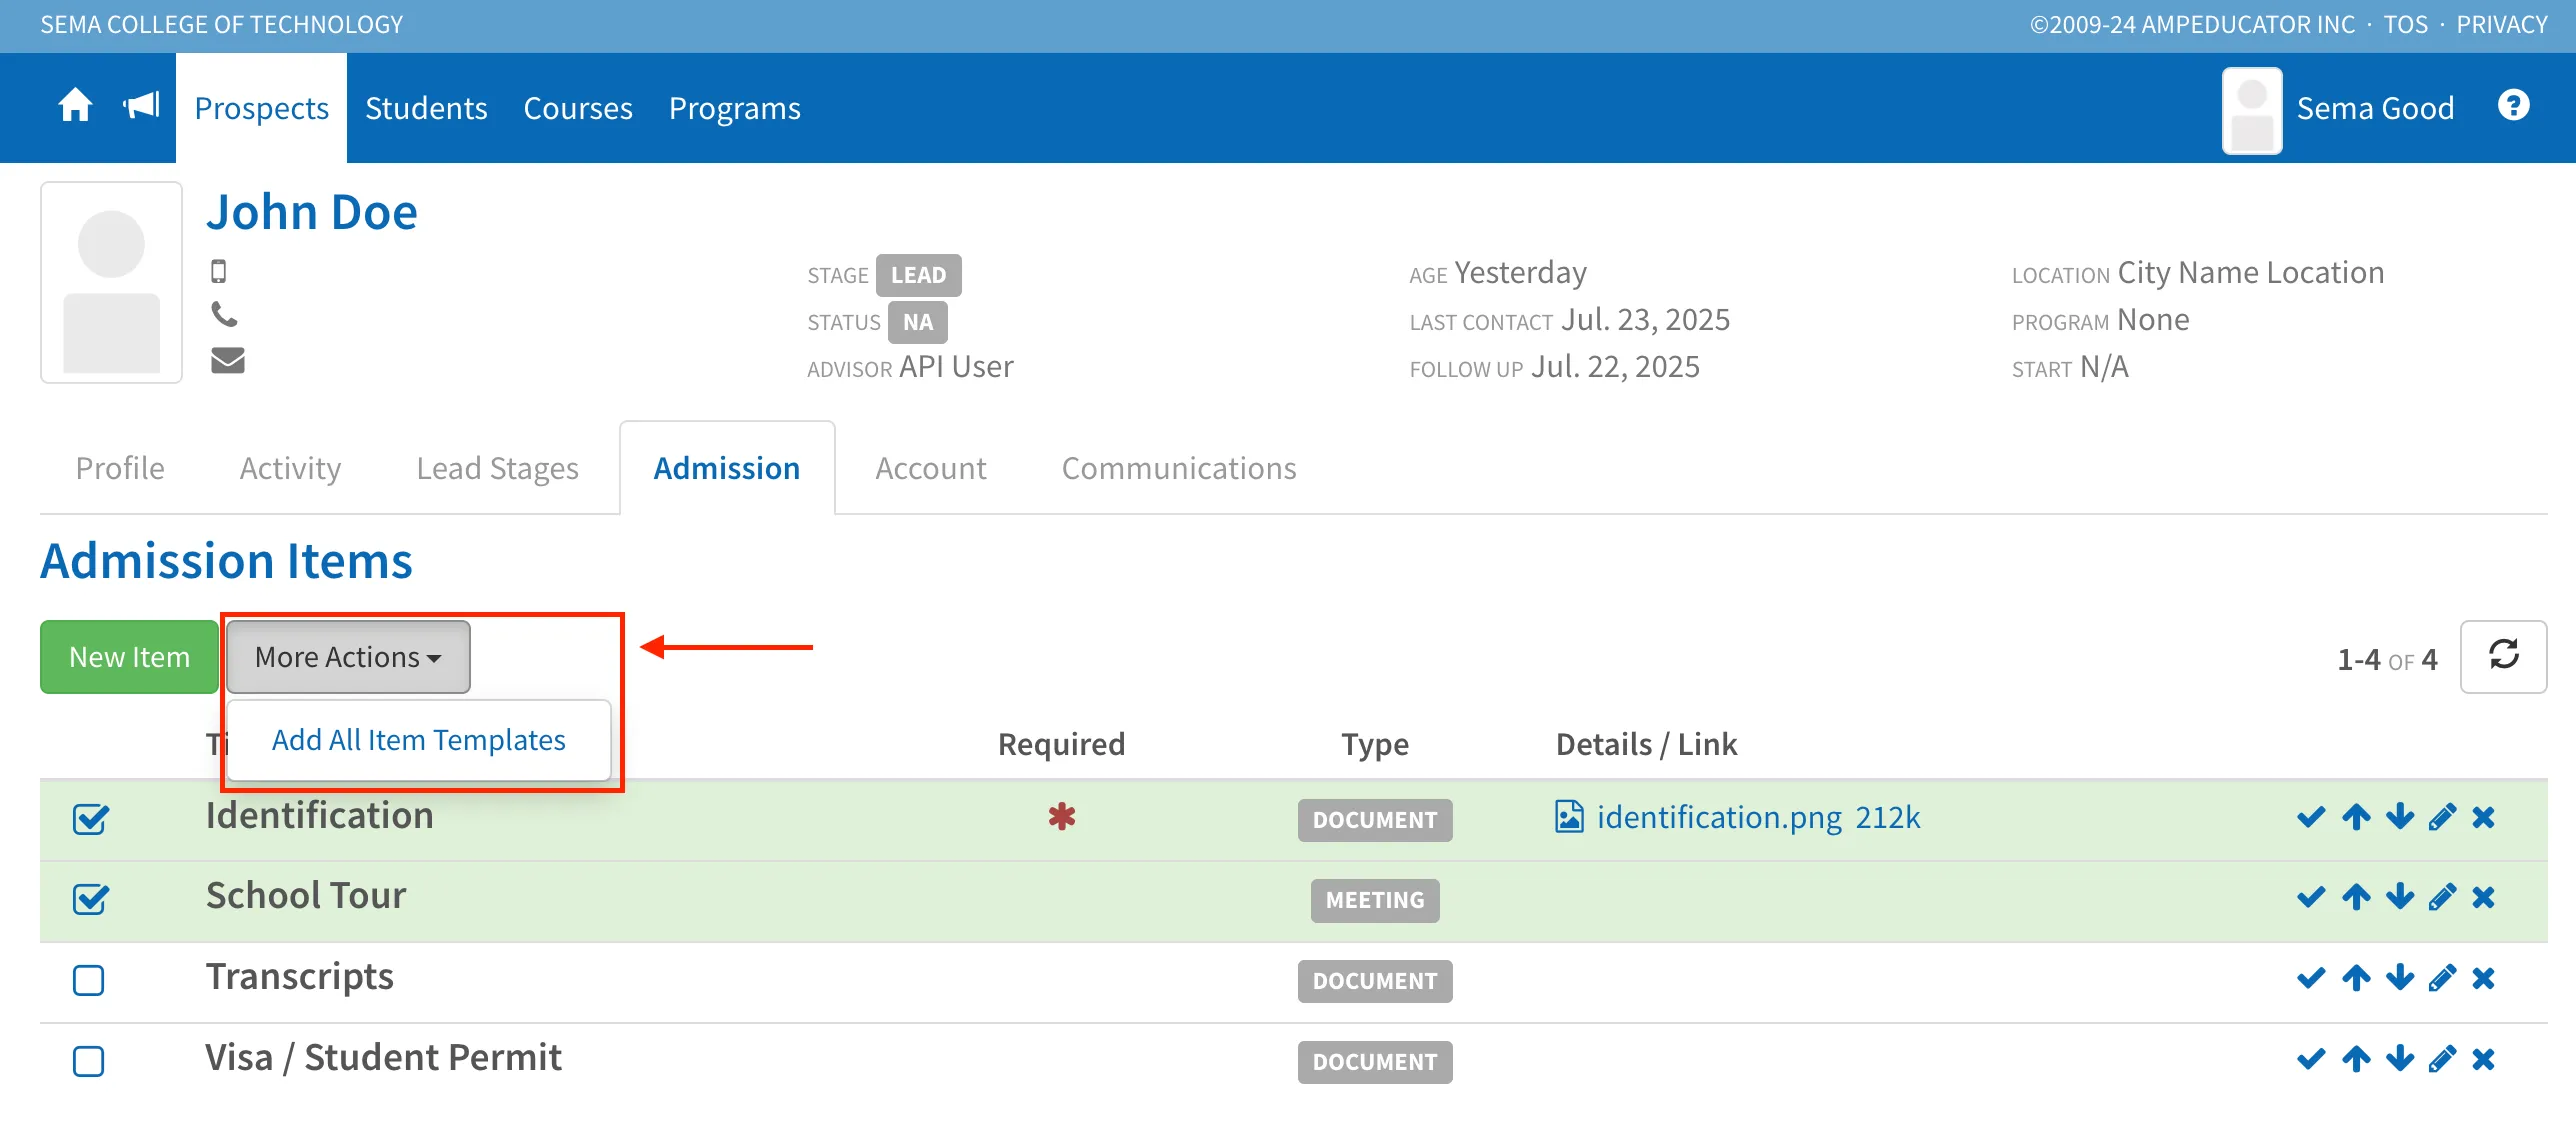Refresh the admission items list
The height and width of the screenshot is (1126, 2576).
(x=2503, y=656)
